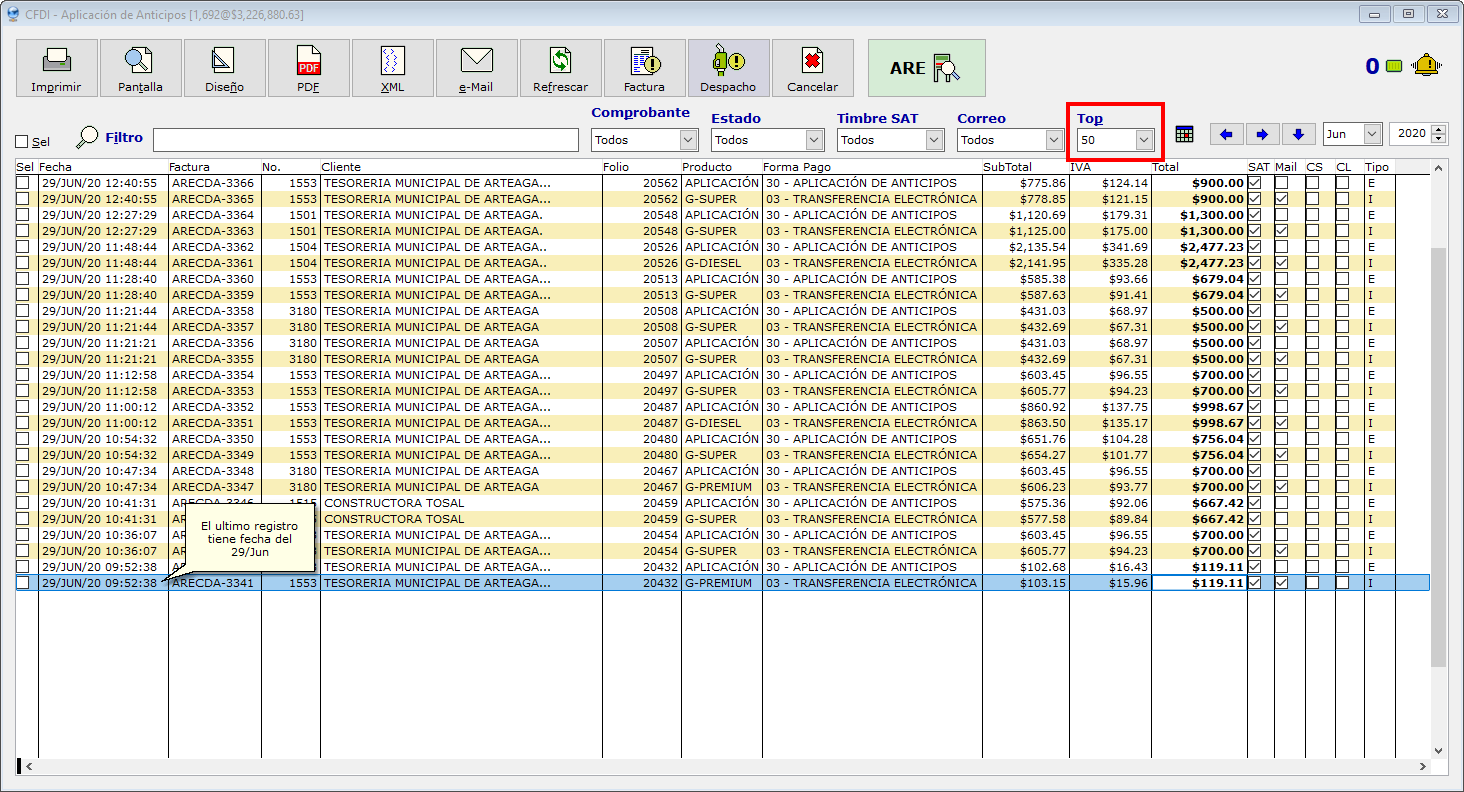Click the Imprimir printer icon

tap(56, 68)
